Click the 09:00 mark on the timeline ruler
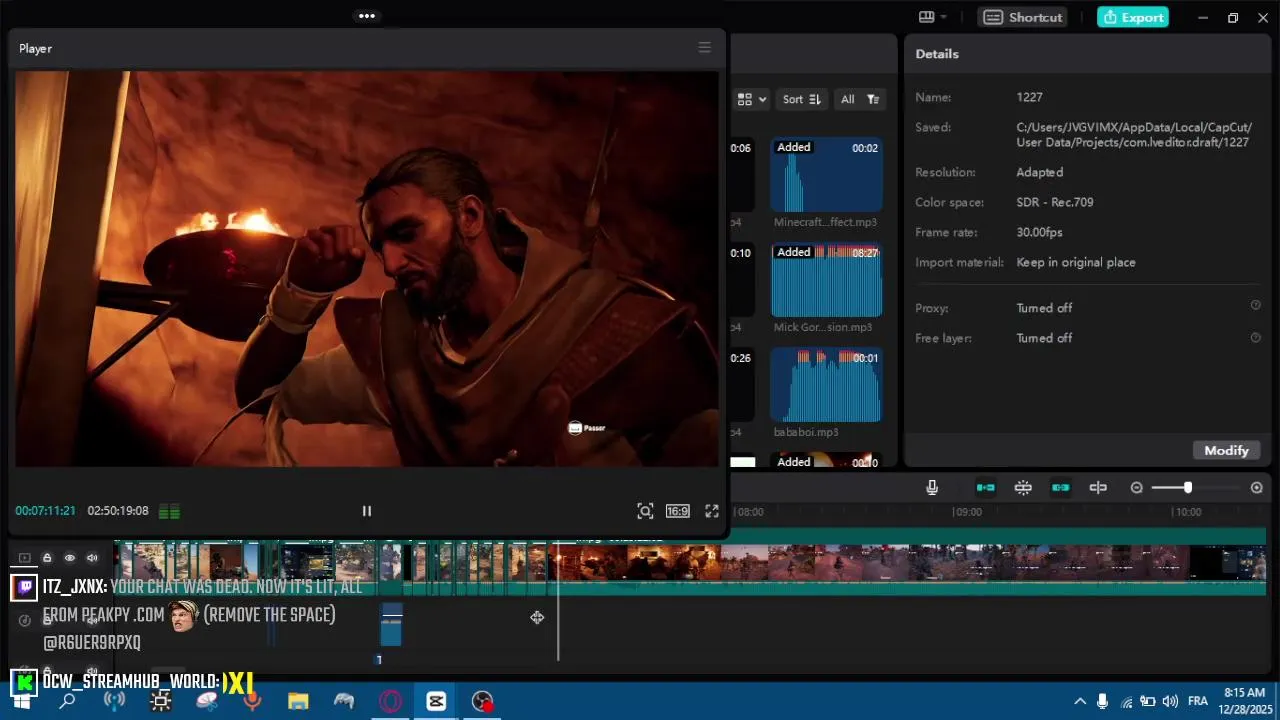1280x720 pixels. click(x=968, y=512)
